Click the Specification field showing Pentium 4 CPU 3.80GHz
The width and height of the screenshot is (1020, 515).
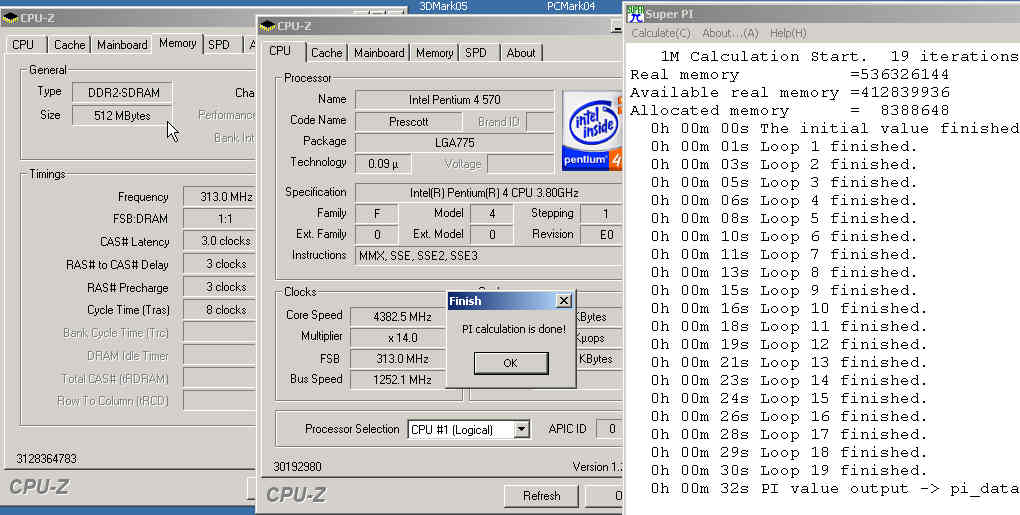coord(489,193)
